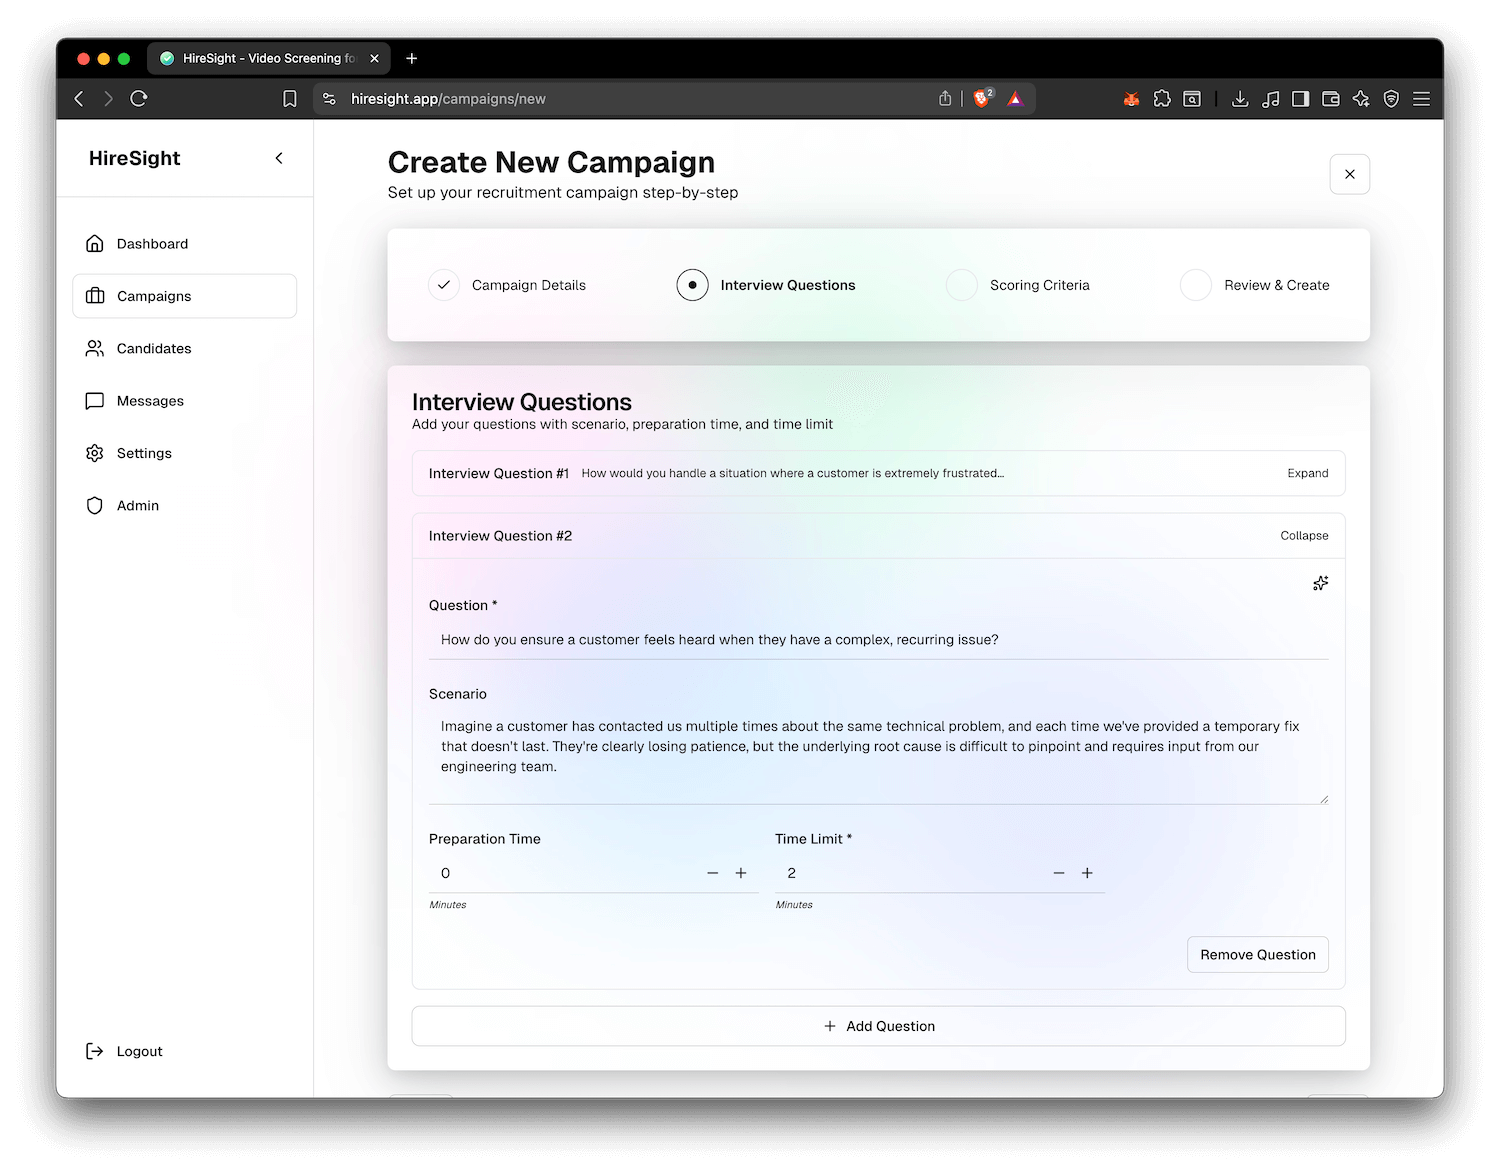Image resolution: width=1500 pixels, height=1172 pixels.
Task: Click the AI sparkle generate question icon
Action: tap(1320, 583)
